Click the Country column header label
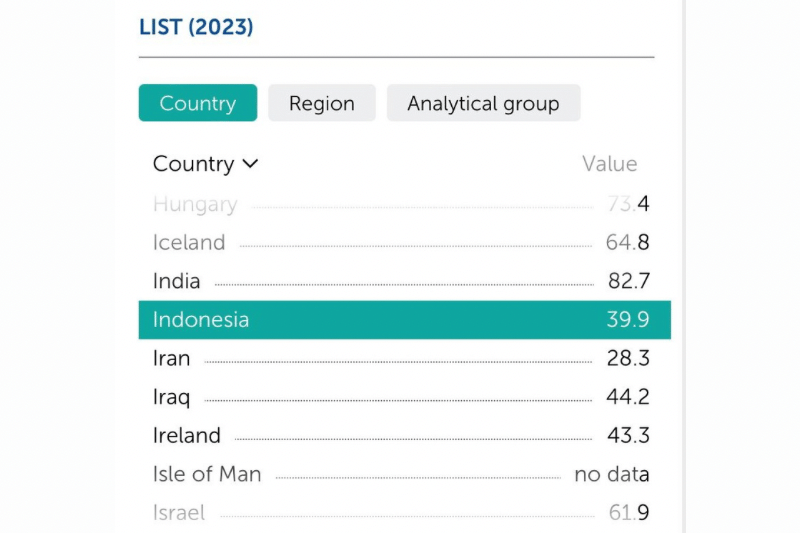 tap(193, 164)
